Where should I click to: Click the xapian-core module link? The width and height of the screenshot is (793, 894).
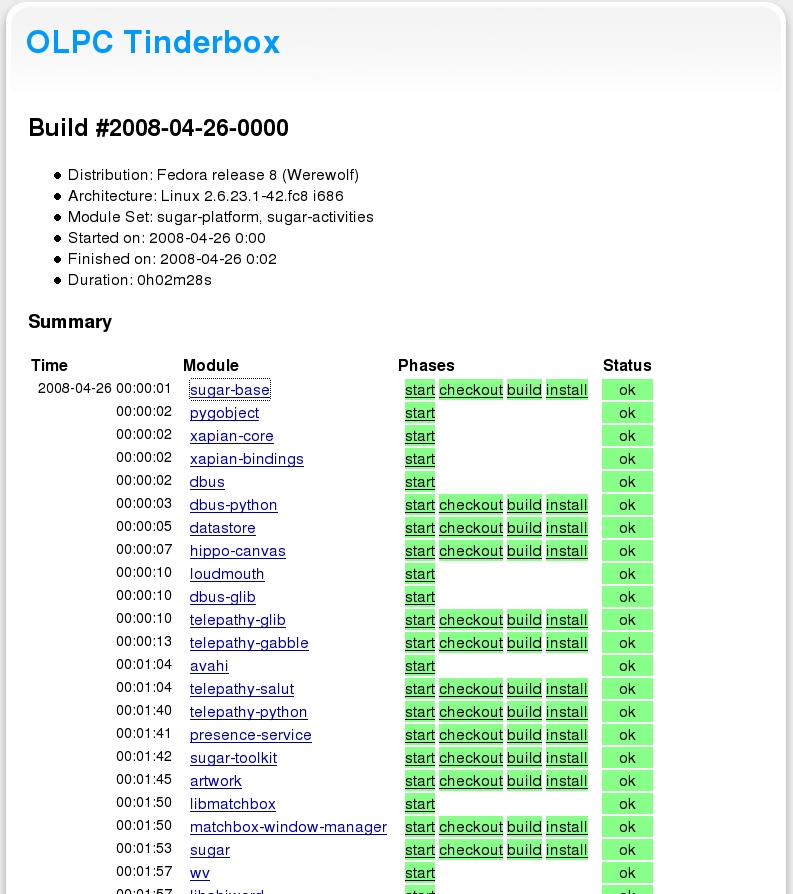click(231, 436)
